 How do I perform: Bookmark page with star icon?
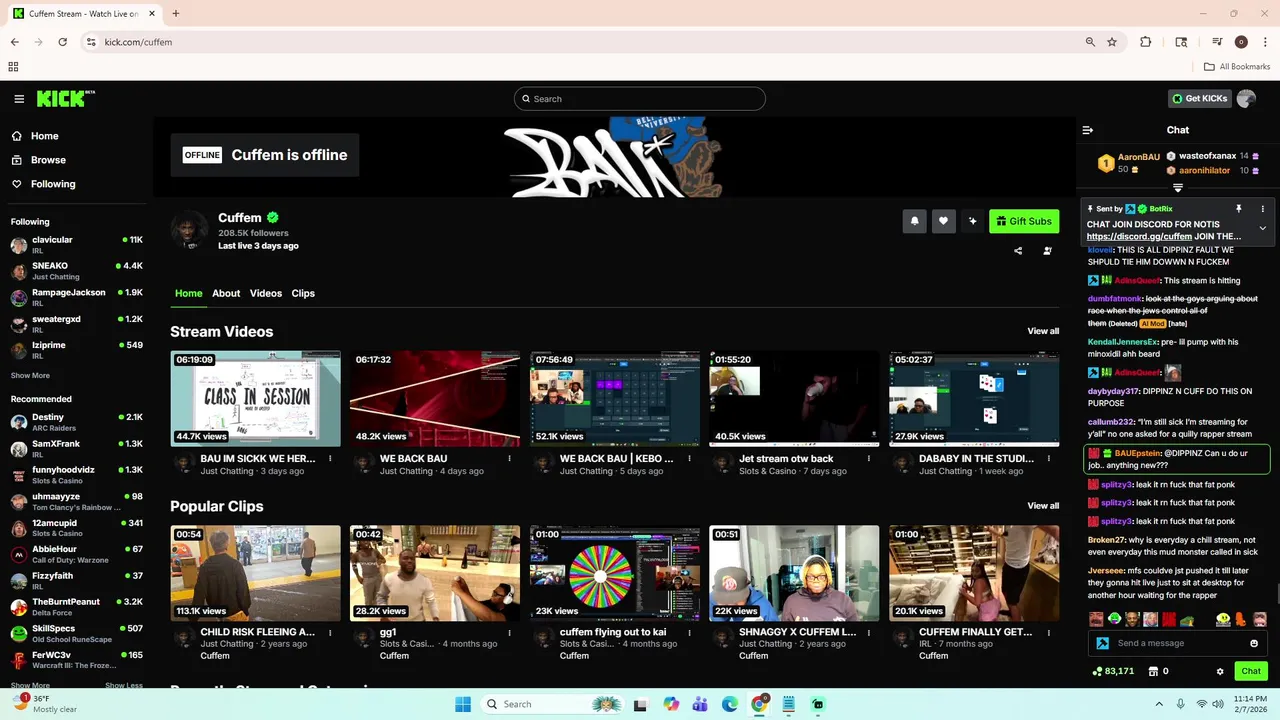(1112, 42)
